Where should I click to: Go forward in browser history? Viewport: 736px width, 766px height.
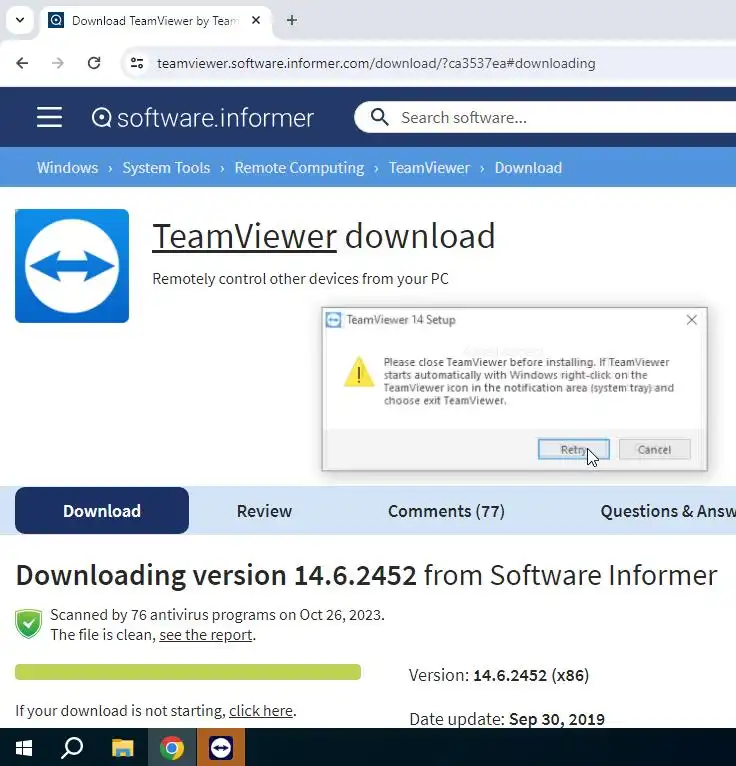[58, 63]
